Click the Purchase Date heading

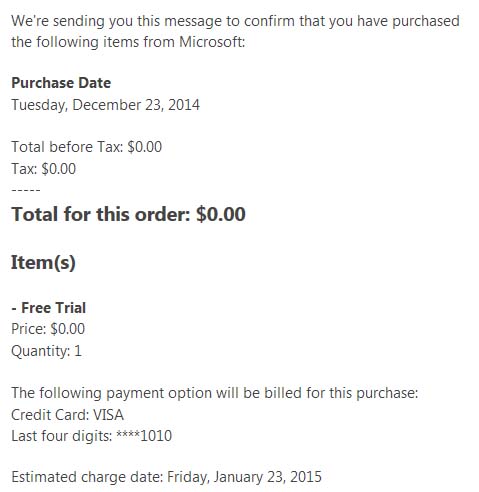[x=61, y=83]
